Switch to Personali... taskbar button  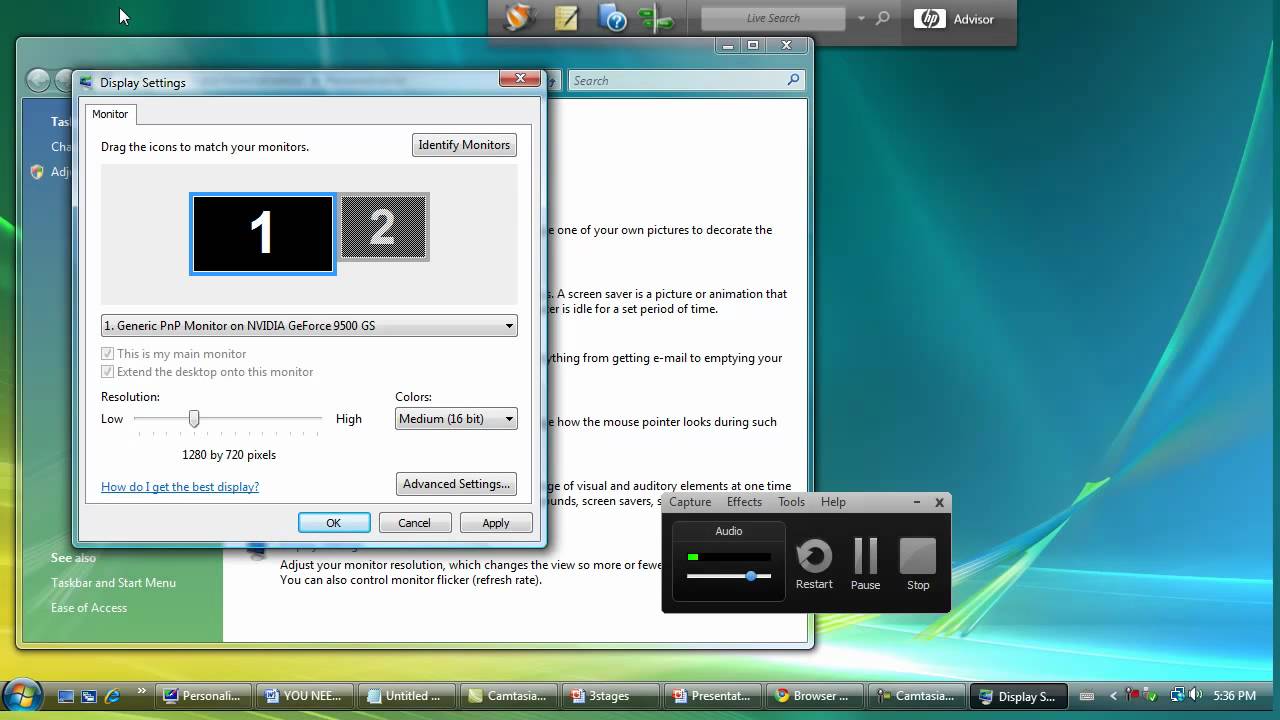pyautogui.click(x=204, y=696)
